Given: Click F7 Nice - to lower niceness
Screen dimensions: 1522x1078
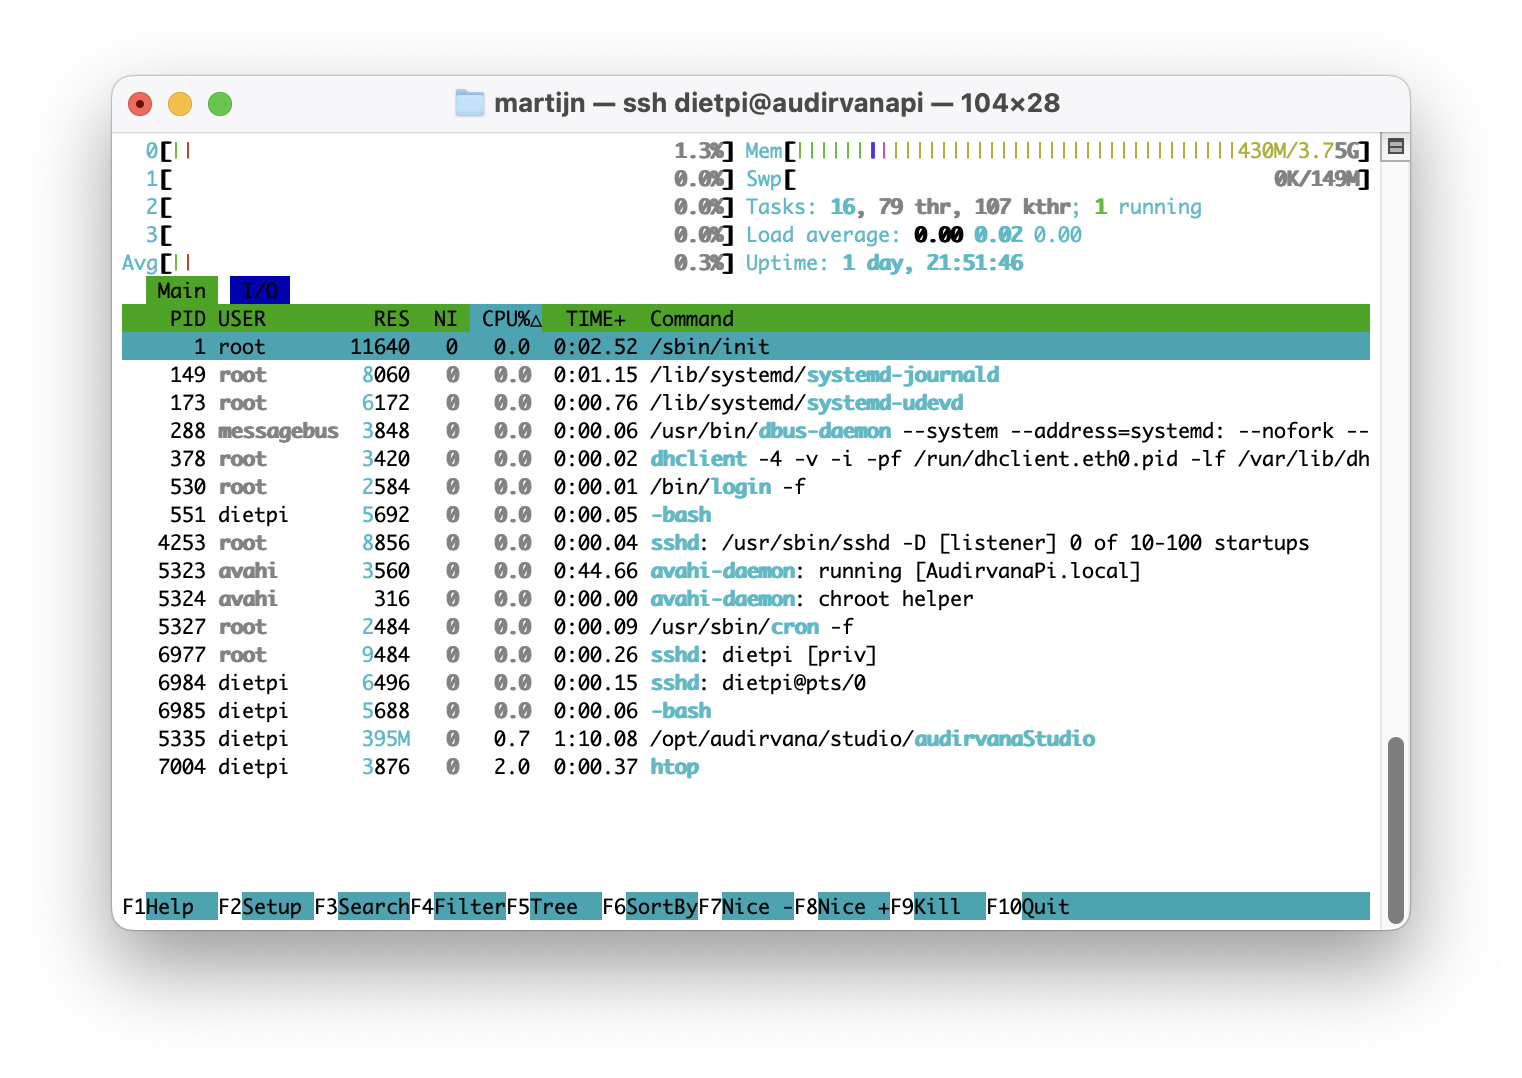Looking at the screenshot, I should point(746,906).
